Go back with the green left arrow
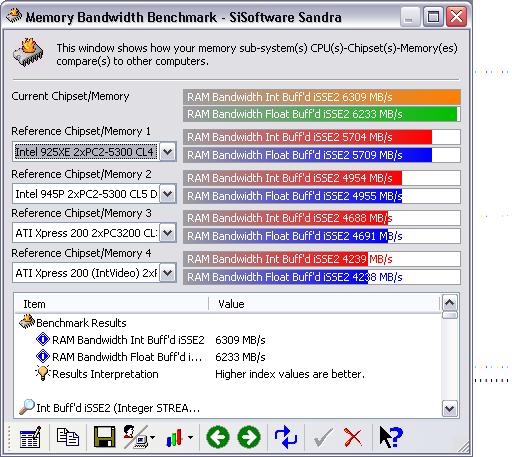512x457 pixels. click(x=218, y=437)
